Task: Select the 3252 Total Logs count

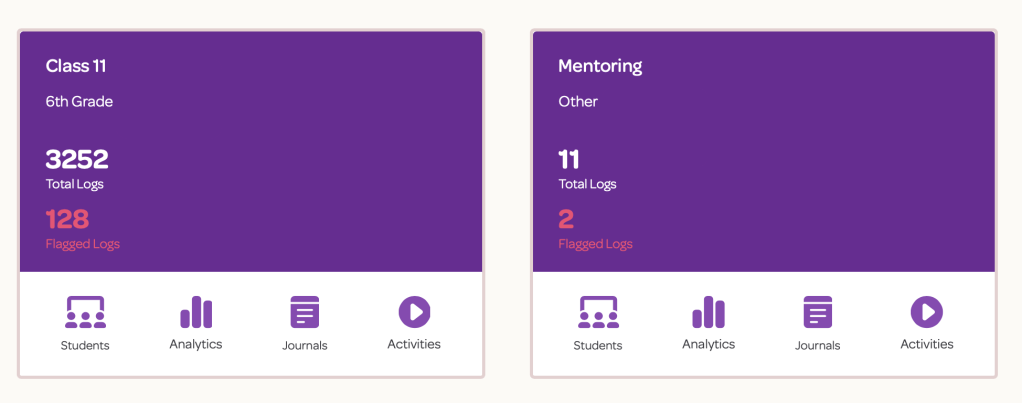Action: tap(77, 160)
